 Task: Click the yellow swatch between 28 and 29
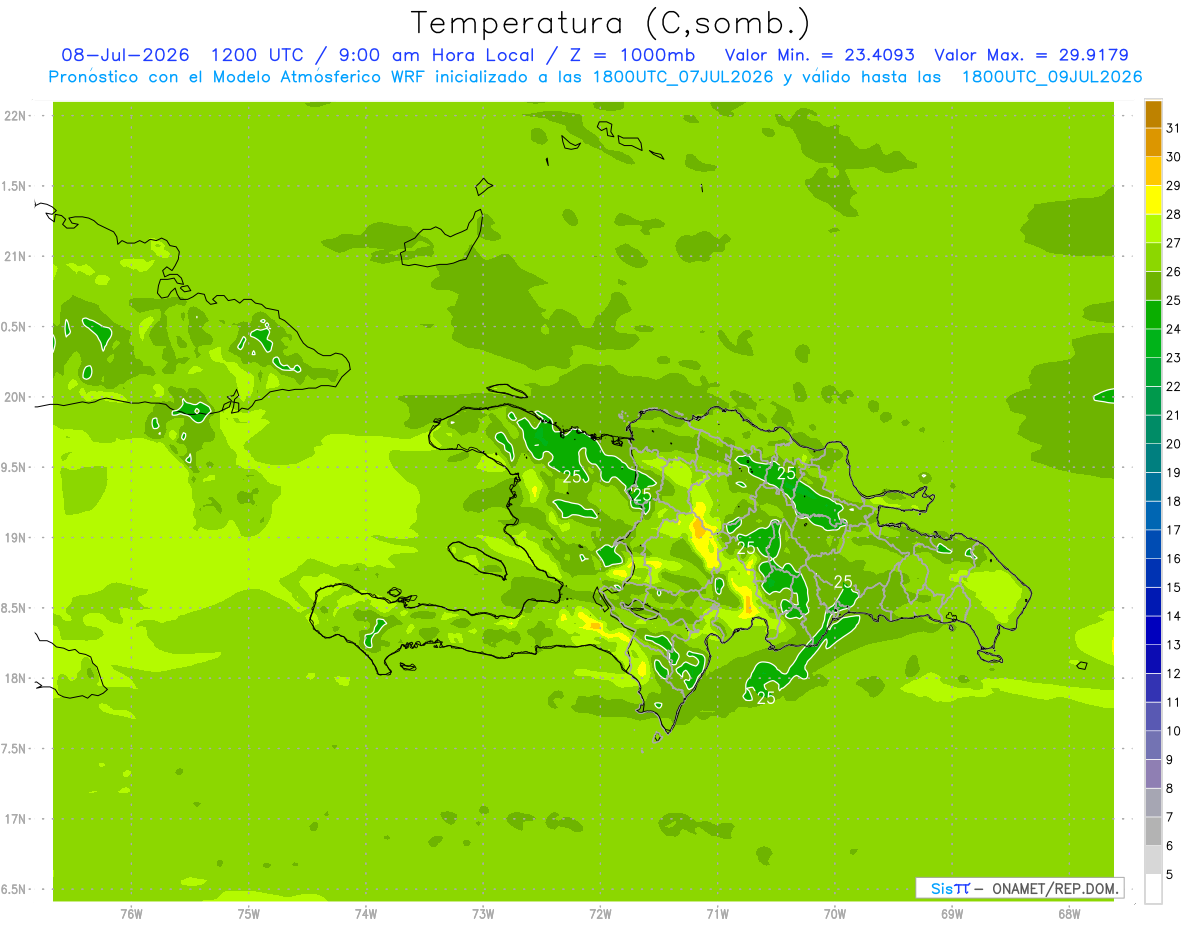pos(1153,201)
